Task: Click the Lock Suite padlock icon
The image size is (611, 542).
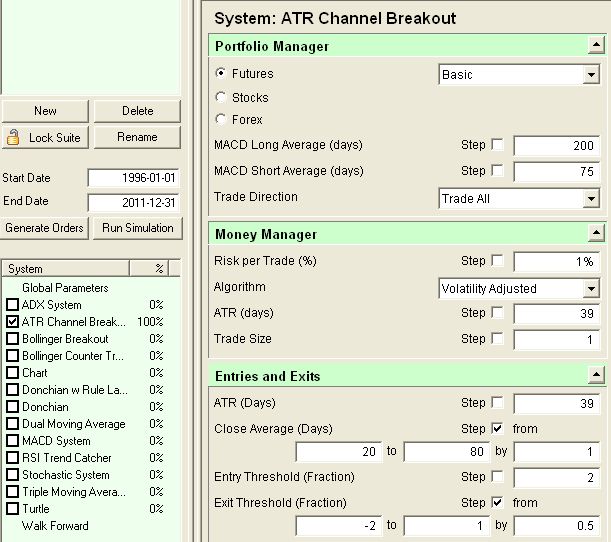Action: [13, 137]
